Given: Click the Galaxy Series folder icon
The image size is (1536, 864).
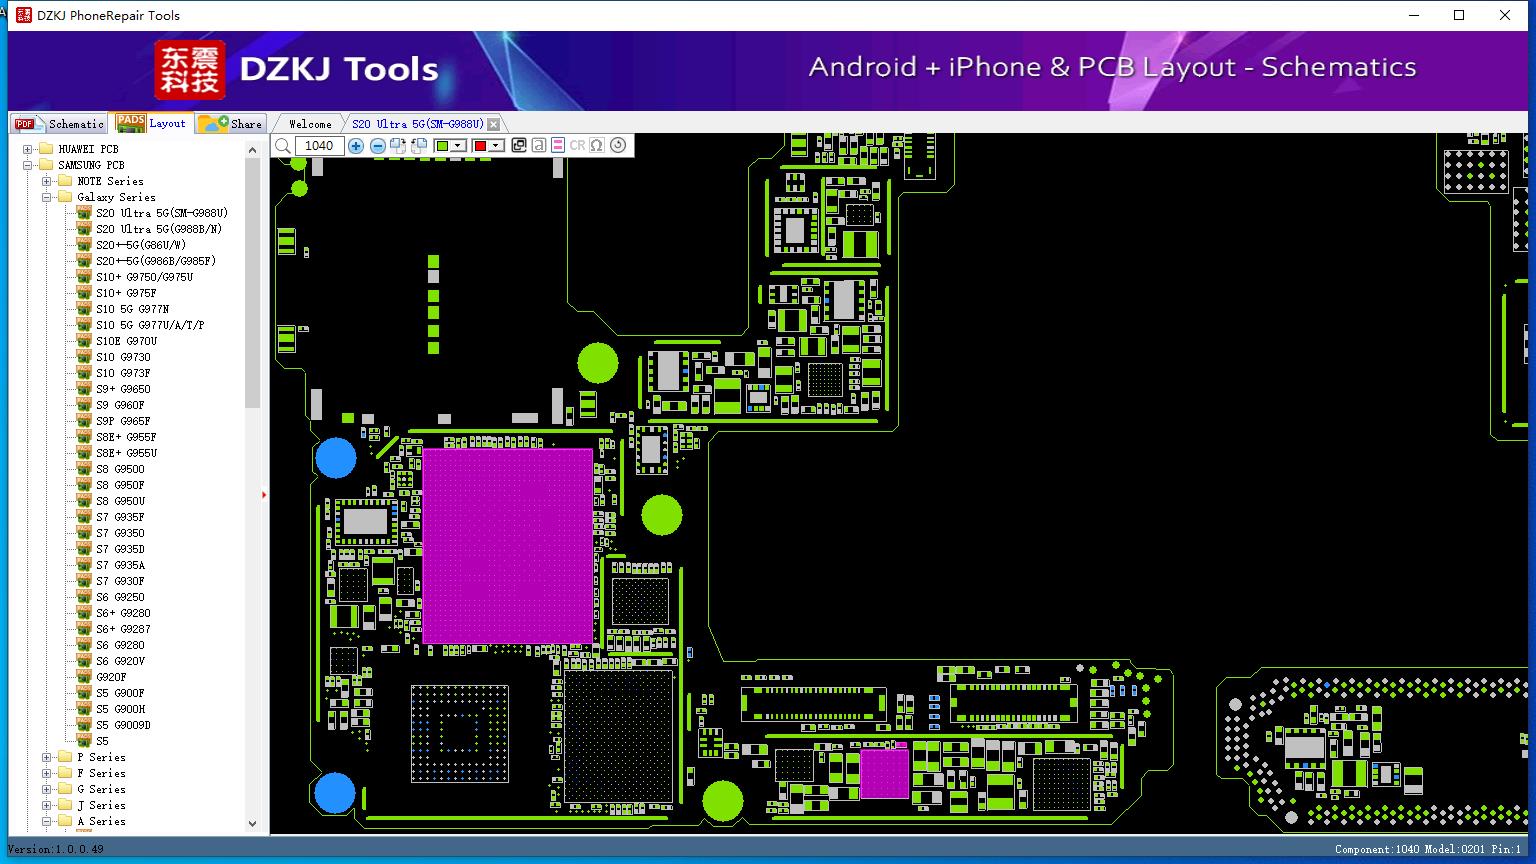Looking at the screenshot, I should [65, 197].
